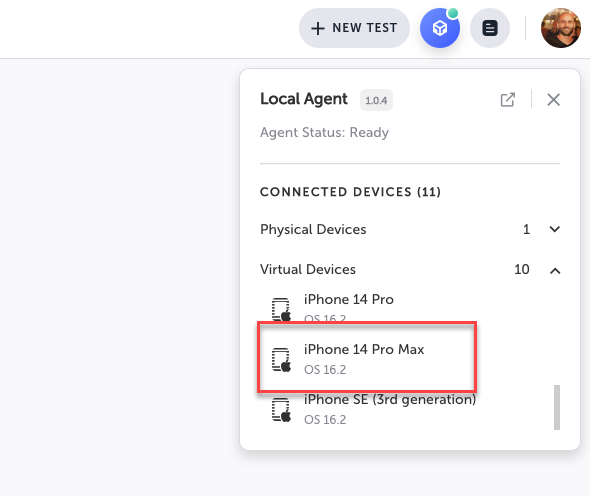Select iPhone 14 Pro Max device

(367, 357)
